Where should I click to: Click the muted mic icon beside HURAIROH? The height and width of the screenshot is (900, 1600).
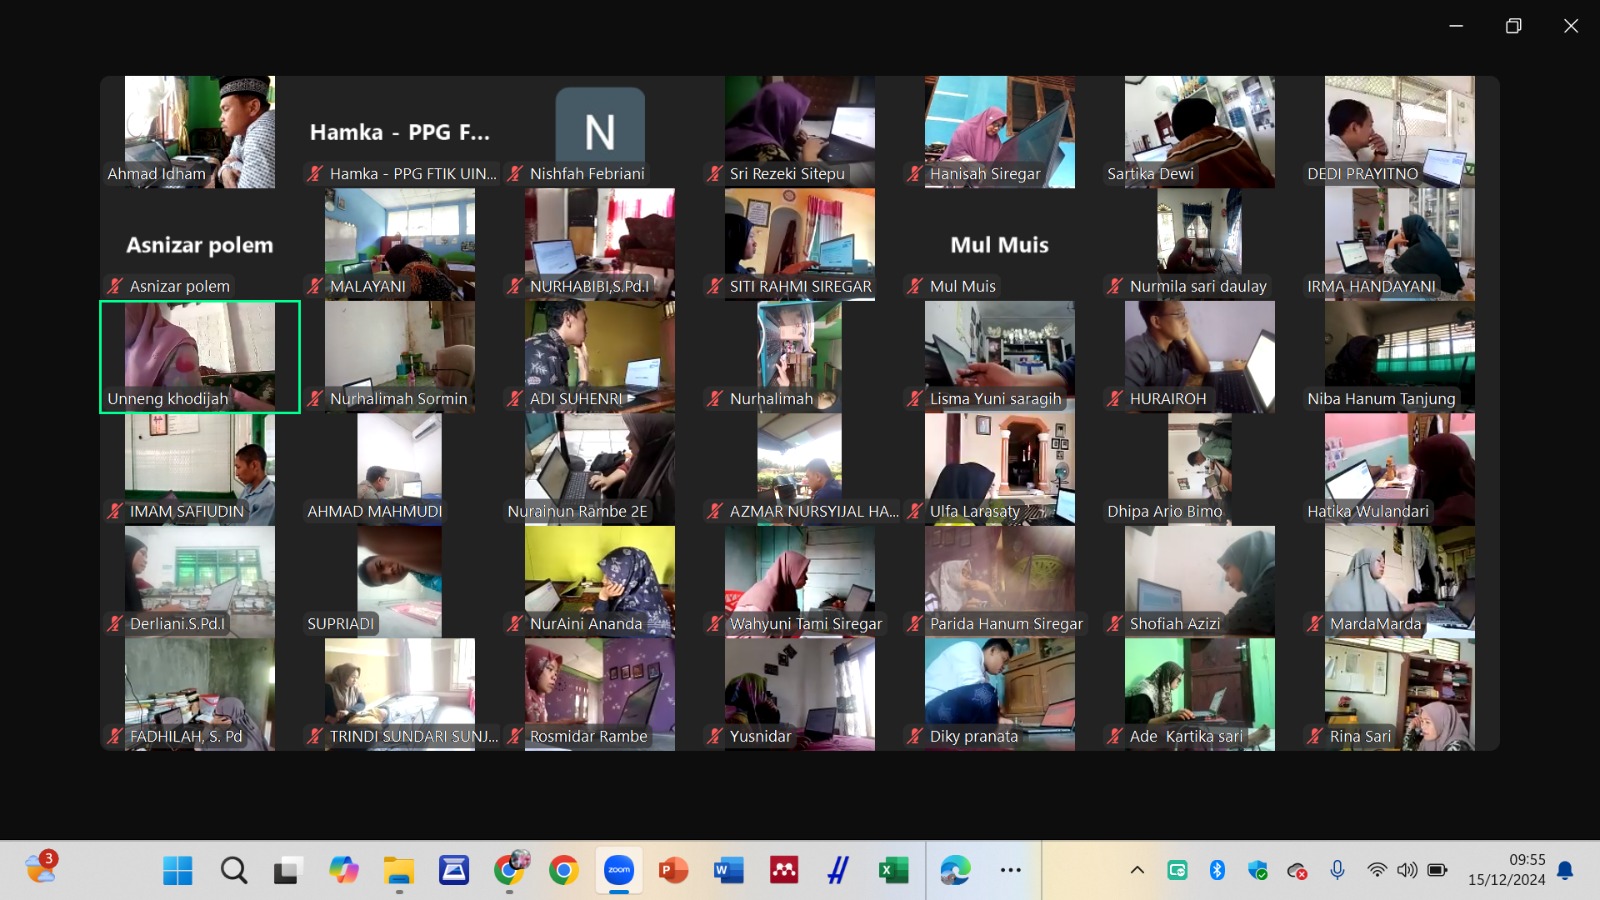1115,398
